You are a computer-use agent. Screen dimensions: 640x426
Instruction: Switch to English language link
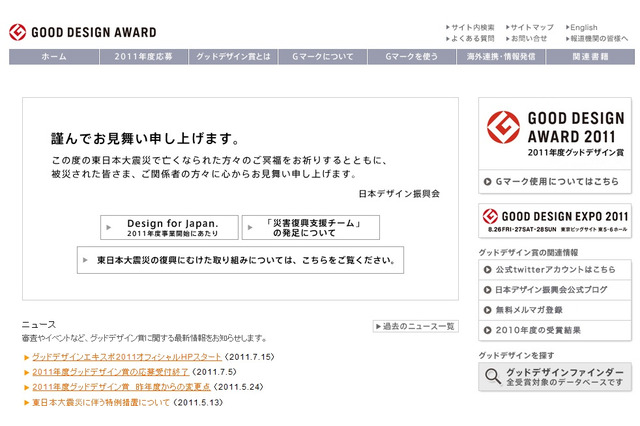tap(583, 27)
